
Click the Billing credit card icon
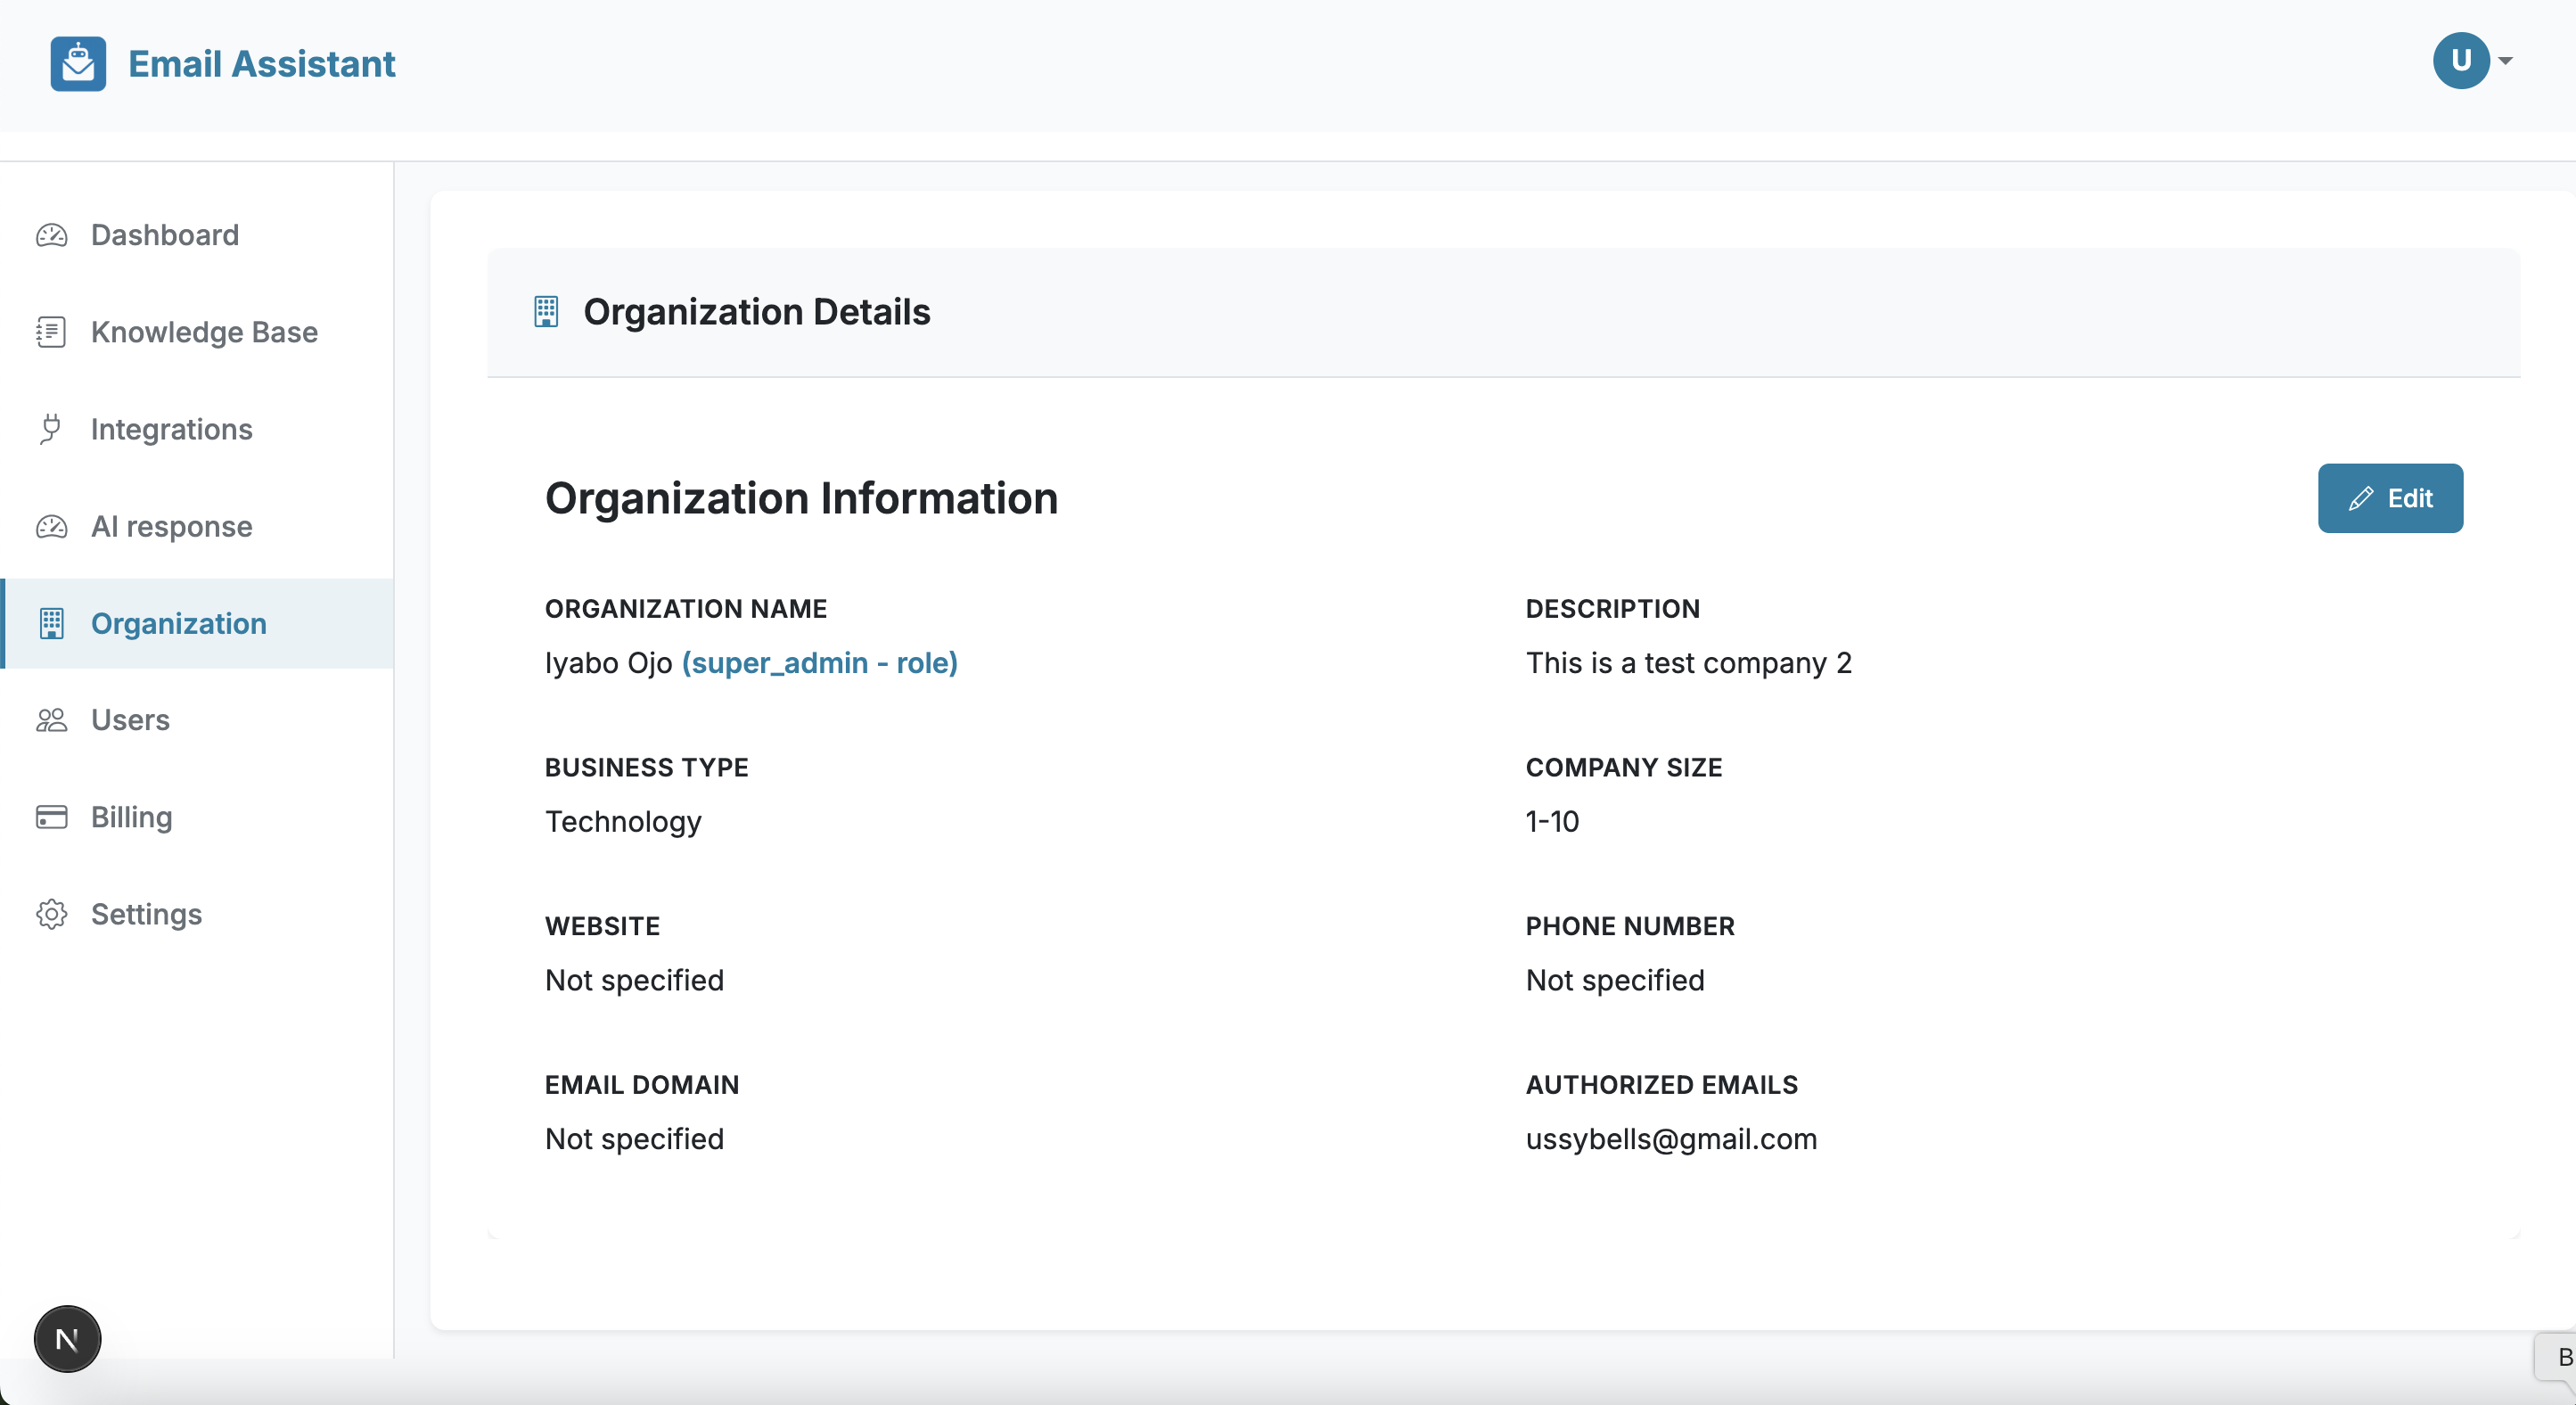point(52,817)
